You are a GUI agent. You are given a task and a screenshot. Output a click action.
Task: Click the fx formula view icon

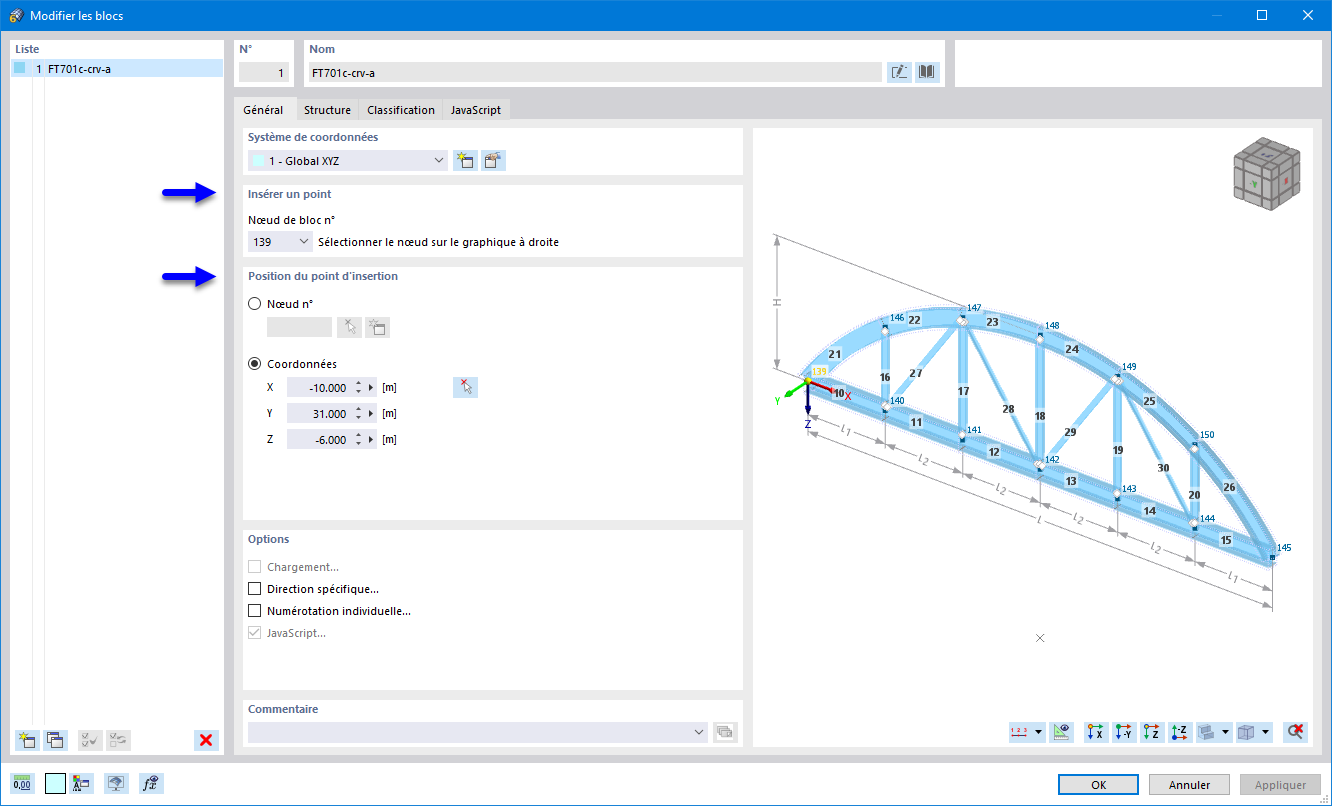click(151, 784)
